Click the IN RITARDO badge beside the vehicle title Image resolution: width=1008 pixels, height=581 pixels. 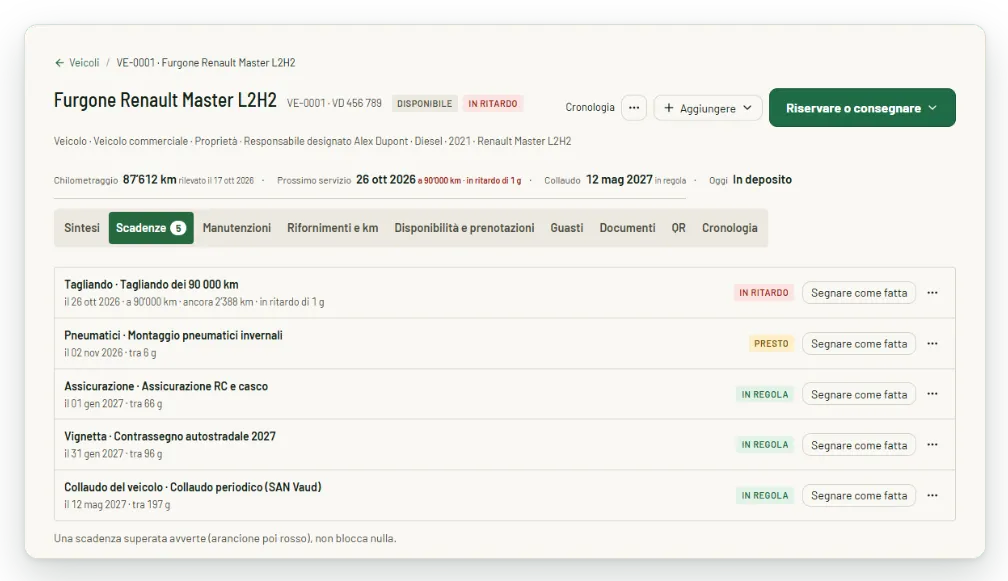[x=492, y=103]
